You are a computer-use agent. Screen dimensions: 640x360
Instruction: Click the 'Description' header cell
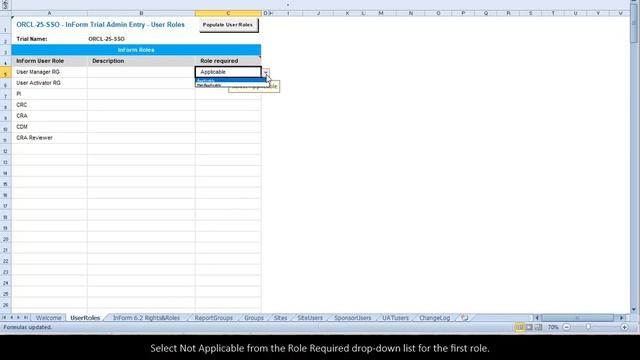point(141,61)
